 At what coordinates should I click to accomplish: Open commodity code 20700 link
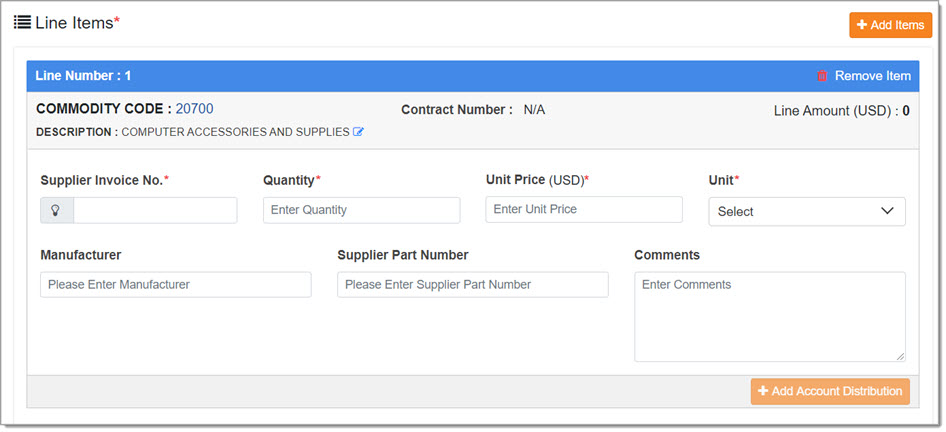pyautogui.click(x=194, y=109)
